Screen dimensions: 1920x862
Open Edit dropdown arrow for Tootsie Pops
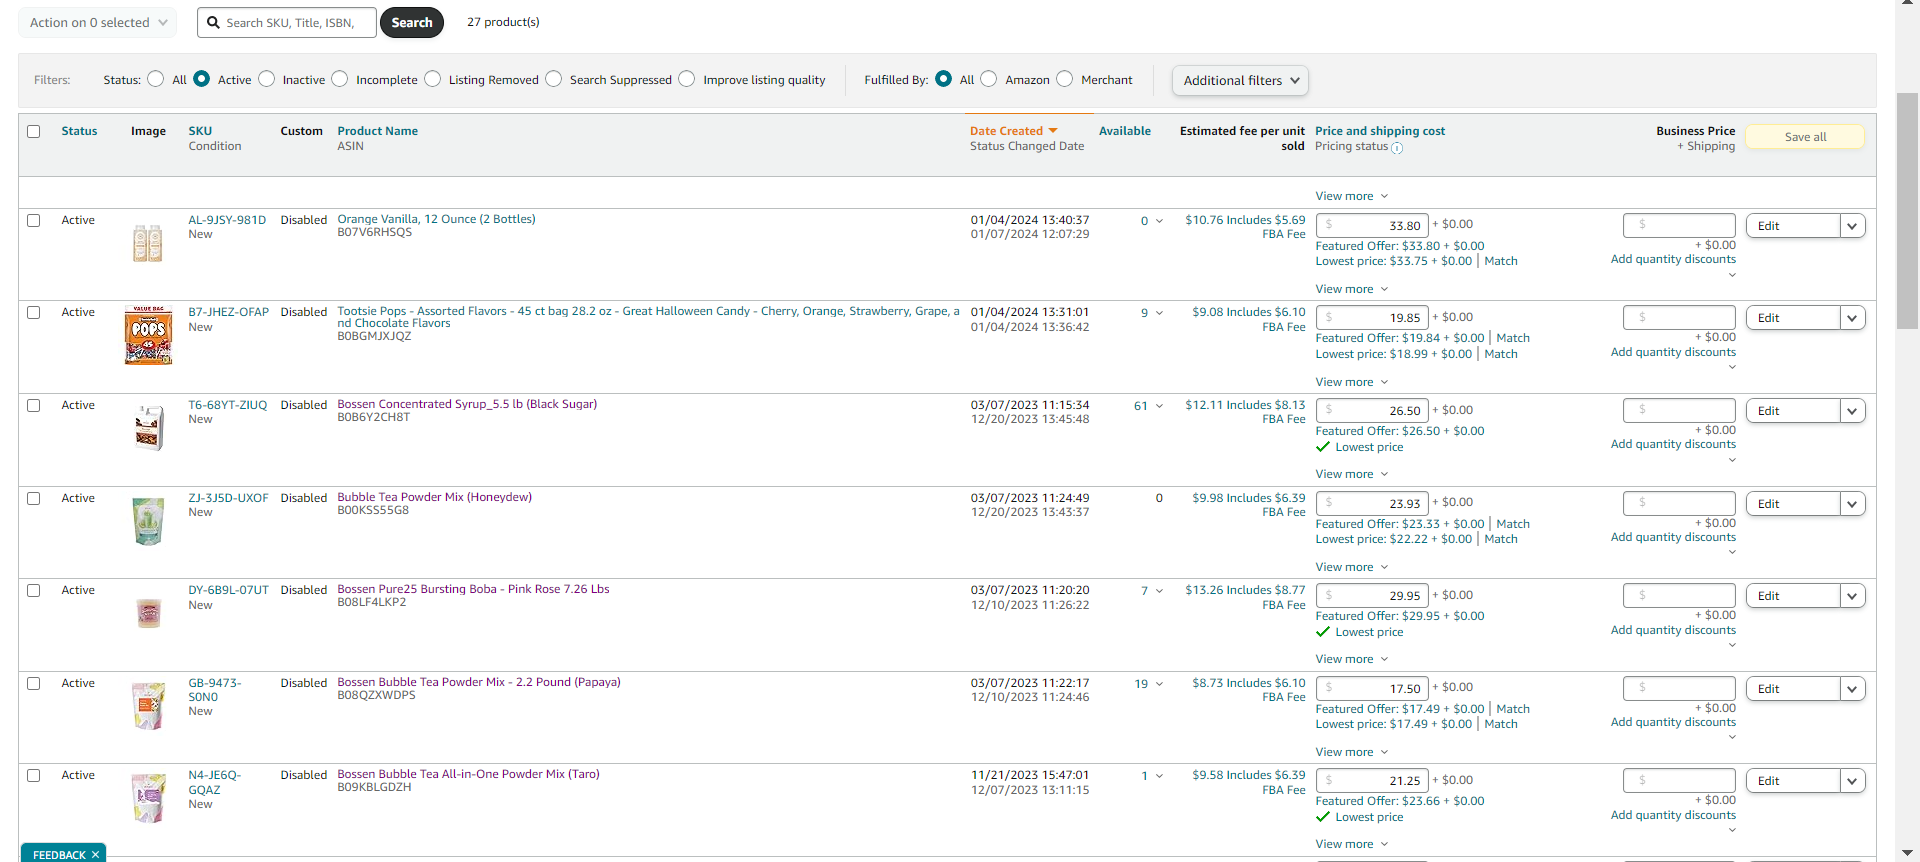click(1852, 318)
